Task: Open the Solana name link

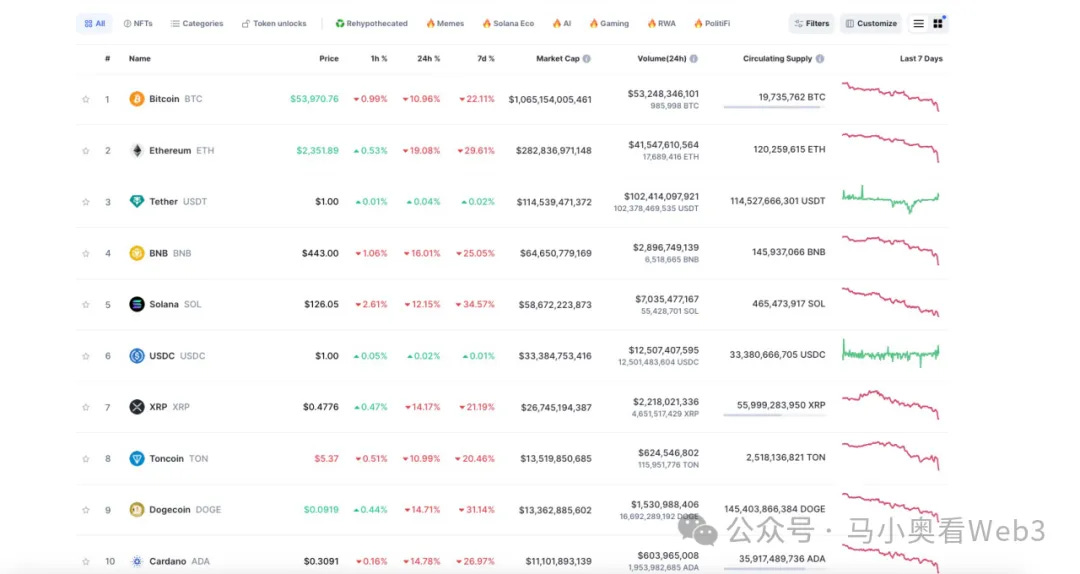Action: (164, 304)
